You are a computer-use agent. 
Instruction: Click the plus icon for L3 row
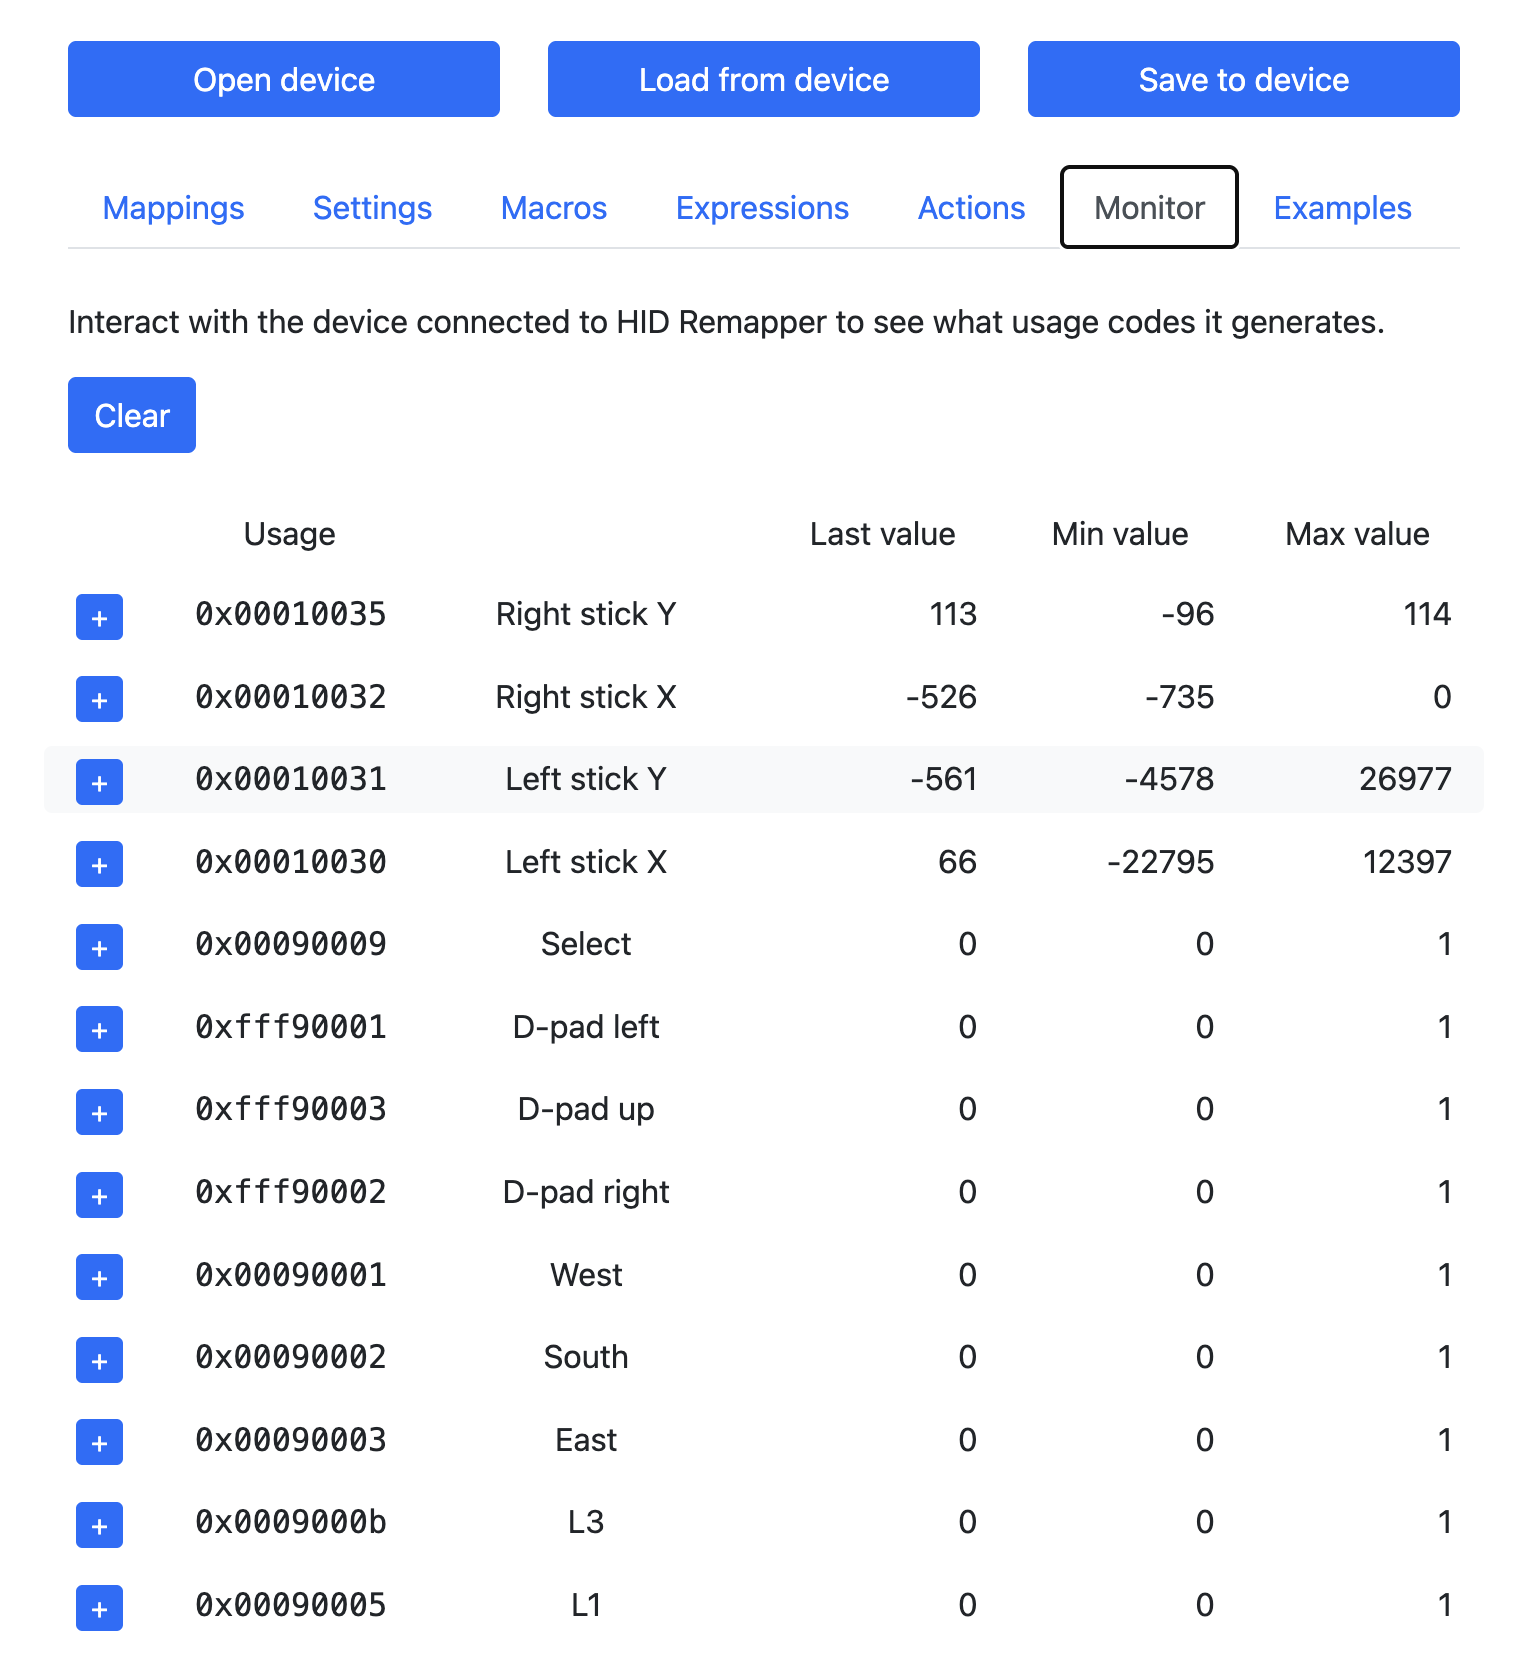pos(99,1525)
